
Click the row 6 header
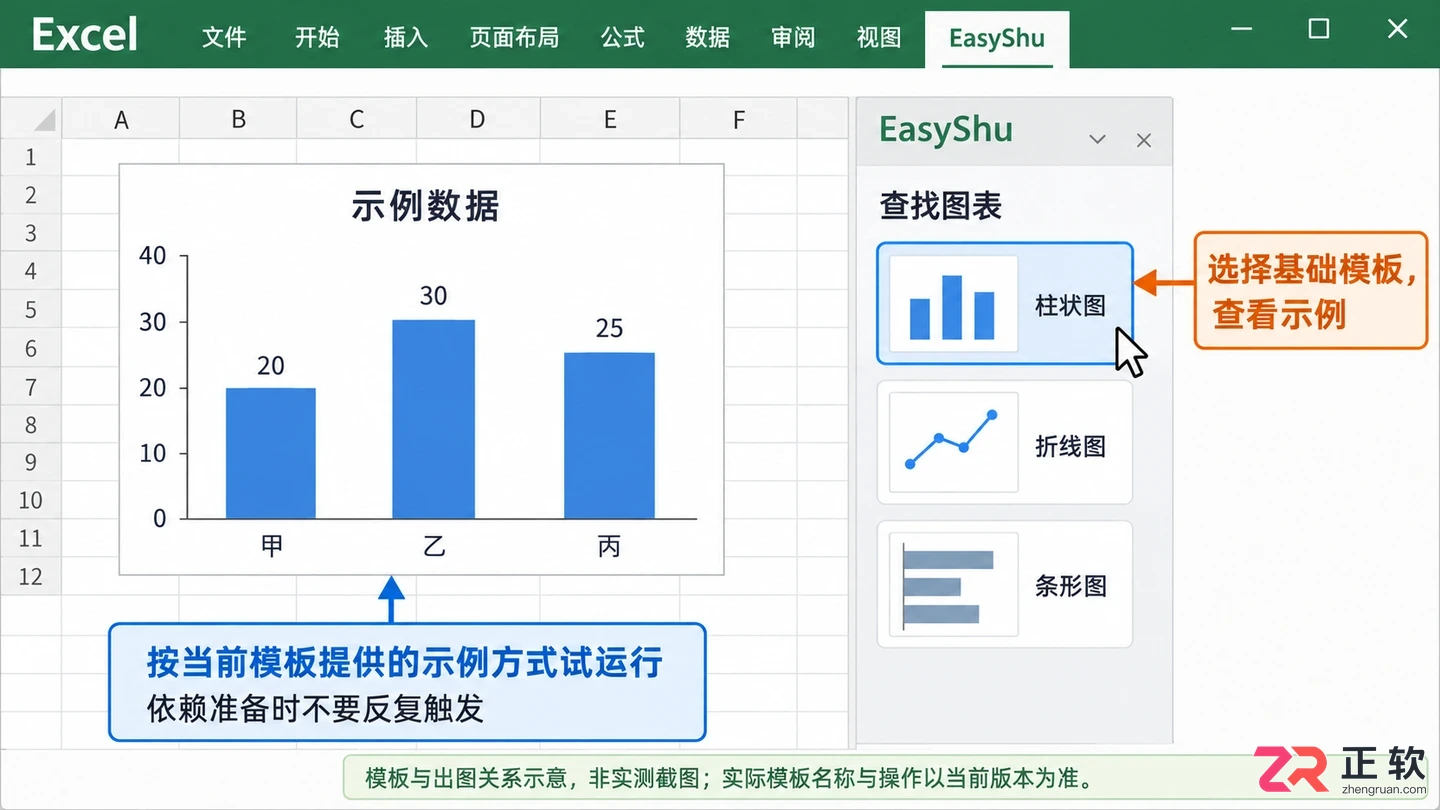[x=31, y=348]
